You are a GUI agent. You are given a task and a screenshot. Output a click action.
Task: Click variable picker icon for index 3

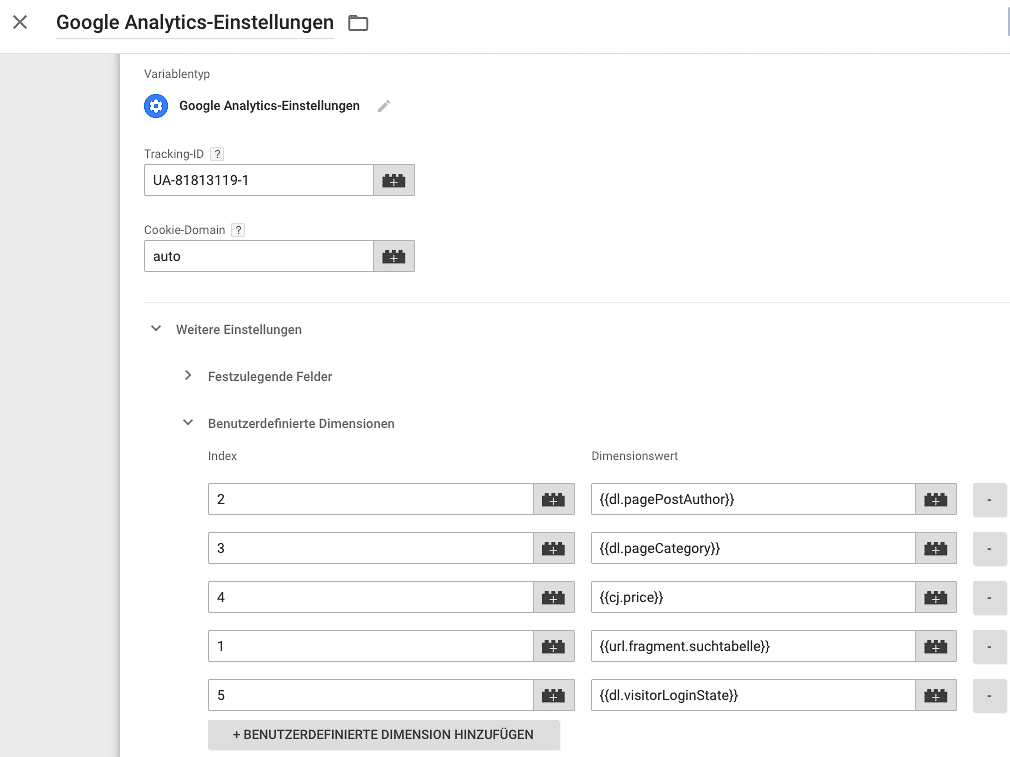pyautogui.click(x=553, y=548)
